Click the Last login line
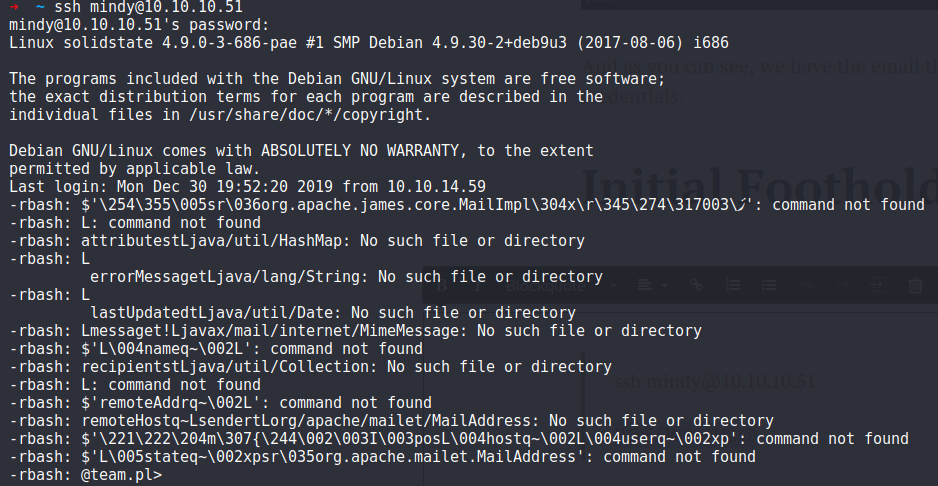 [x=247, y=187]
